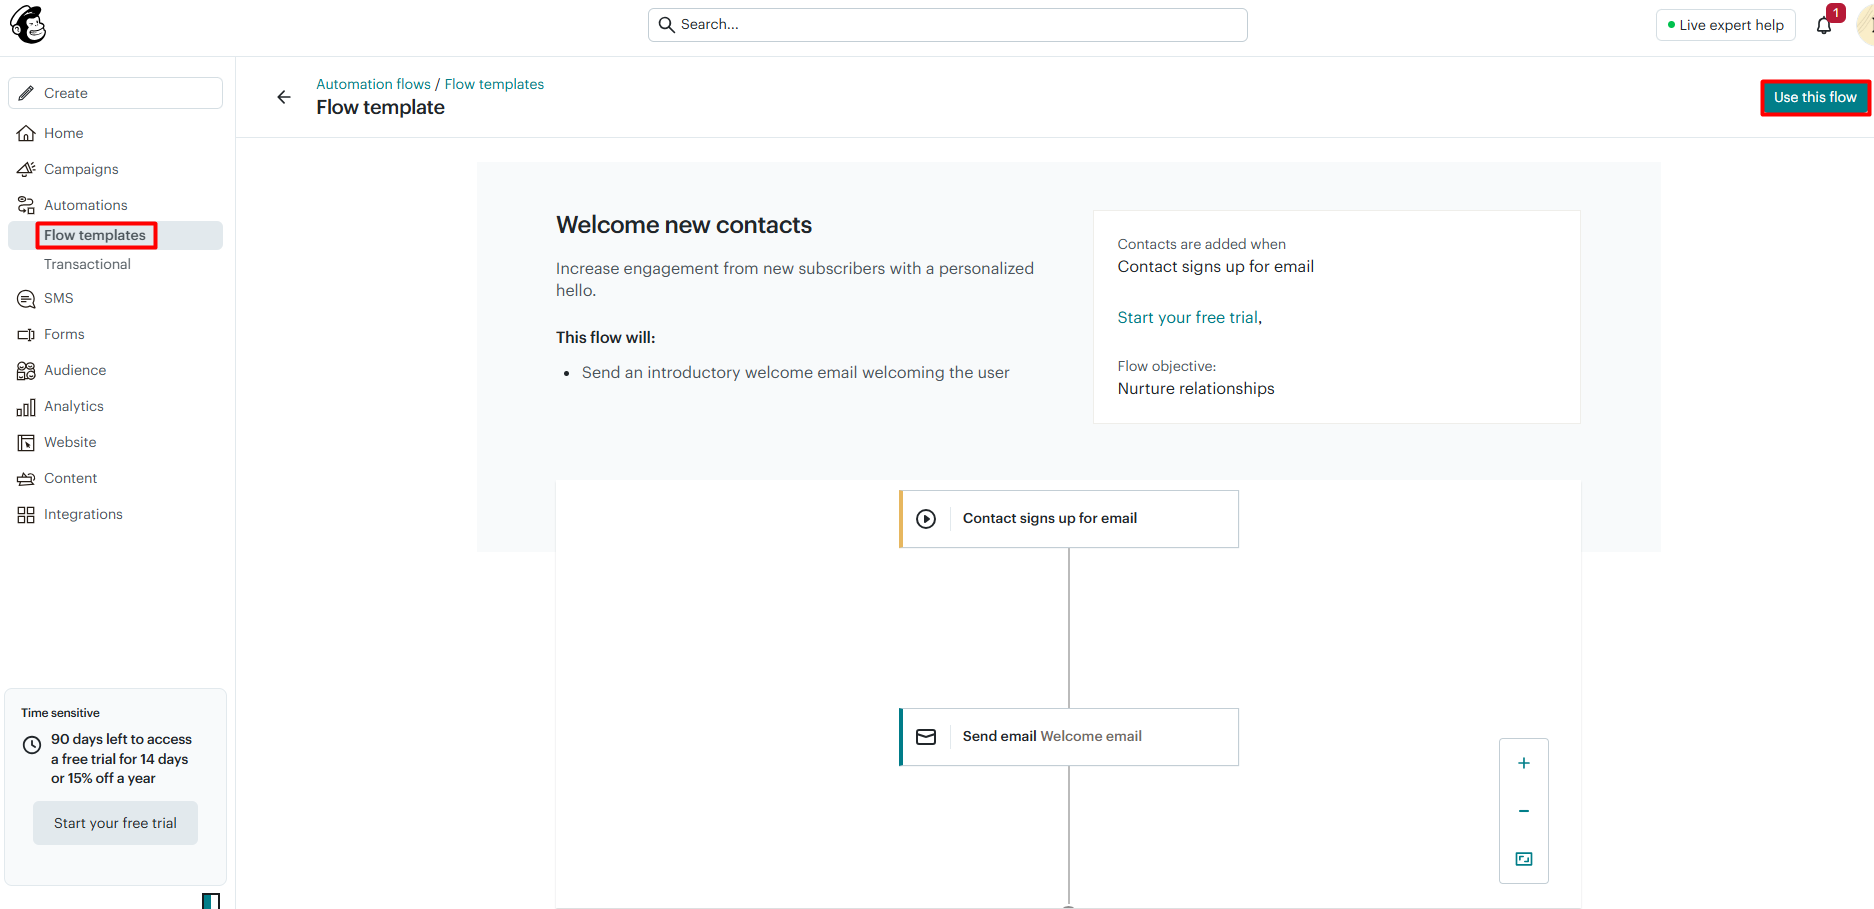Click the Analytics bar chart icon

coord(26,406)
